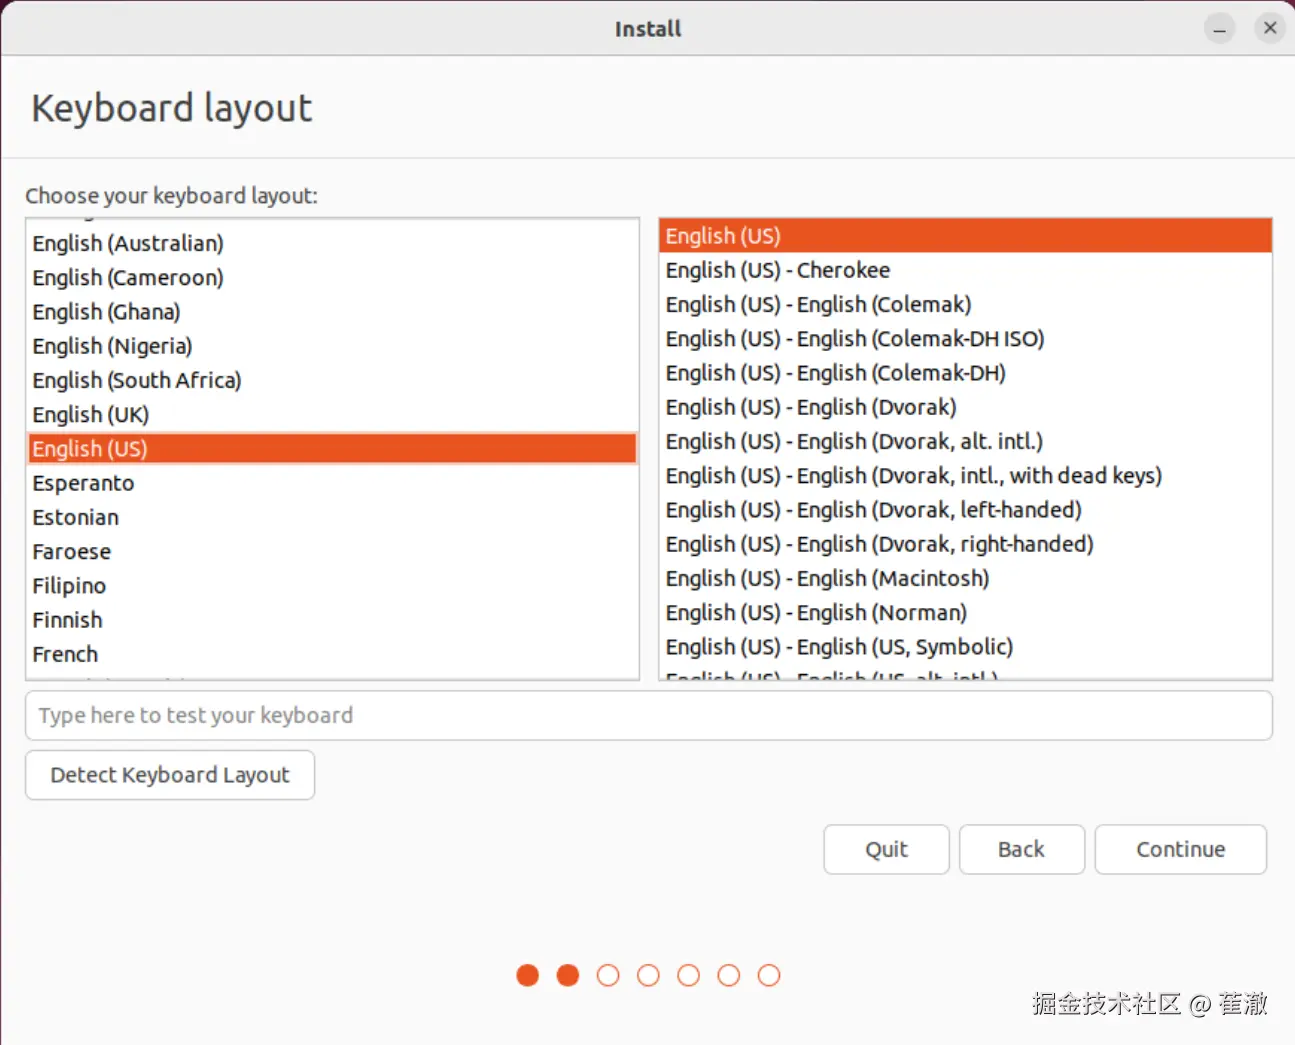This screenshot has width=1295, height=1045.
Task: Choose French keyboard layout
Action: point(332,654)
